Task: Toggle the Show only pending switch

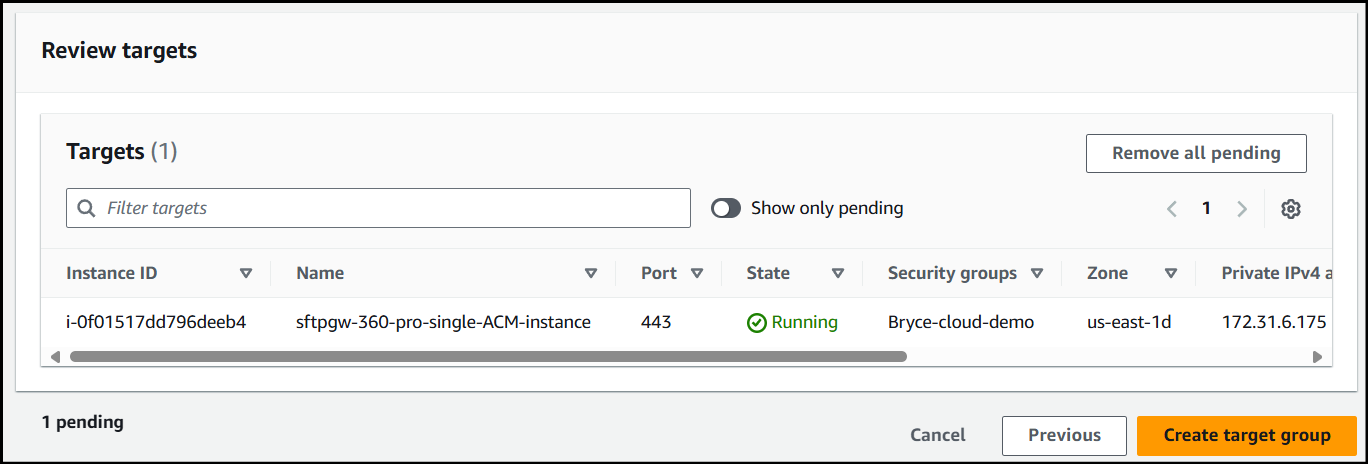Action: tap(726, 208)
